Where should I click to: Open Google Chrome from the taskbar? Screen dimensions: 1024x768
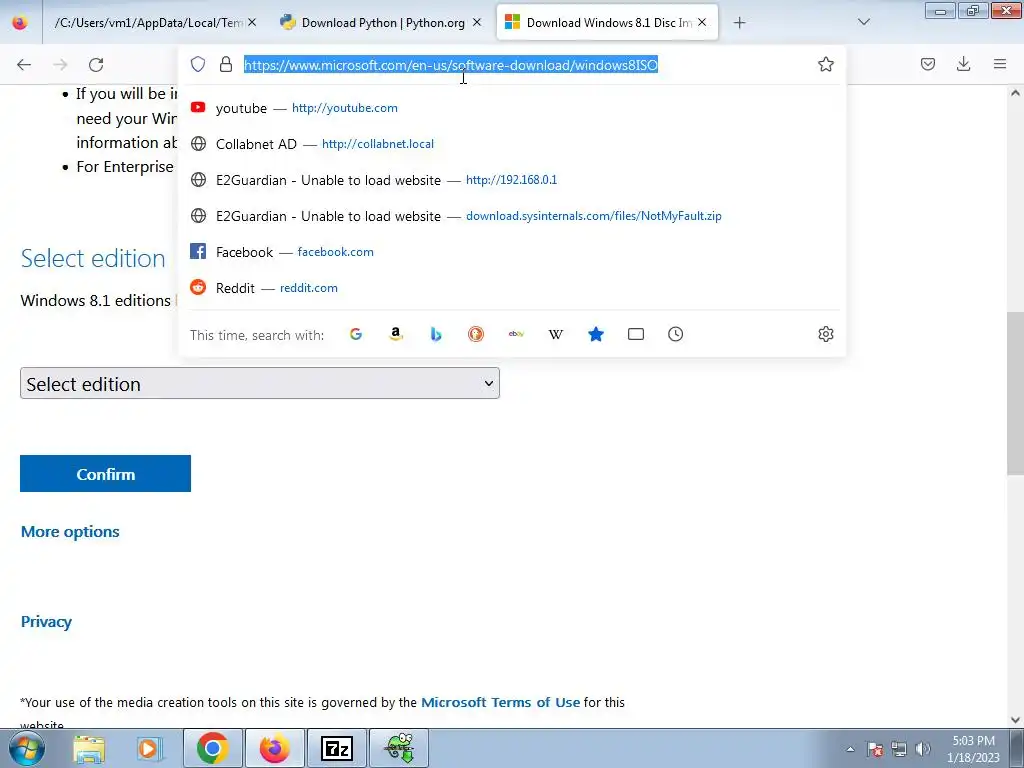click(212, 748)
